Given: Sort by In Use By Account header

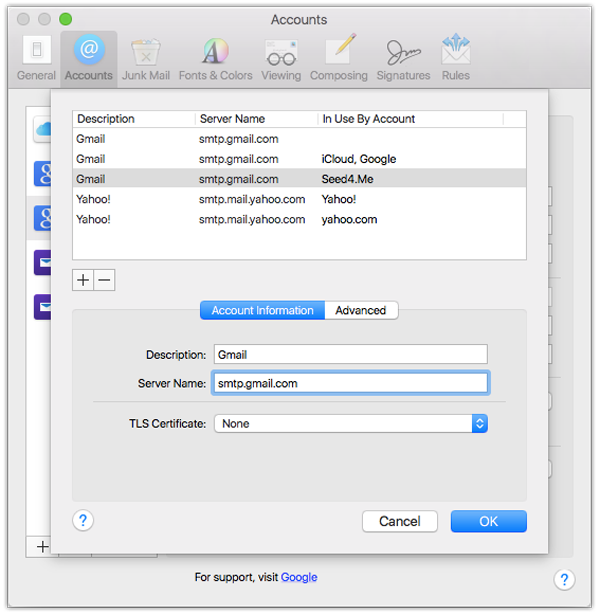Looking at the screenshot, I should [x=411, y=119].
